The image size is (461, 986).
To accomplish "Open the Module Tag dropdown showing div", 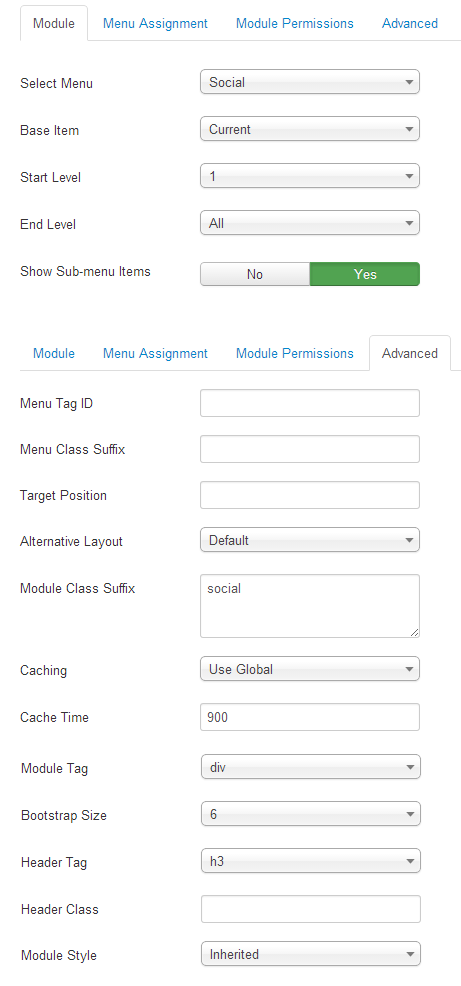I will tap(311, 767).
